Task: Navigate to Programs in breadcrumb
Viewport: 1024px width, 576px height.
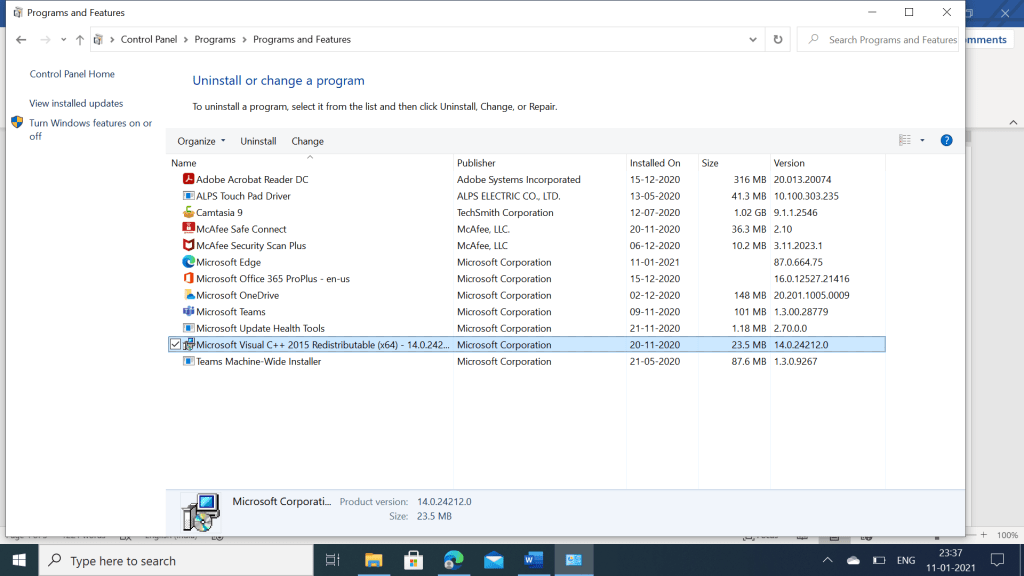Action: tap(215, 39)
